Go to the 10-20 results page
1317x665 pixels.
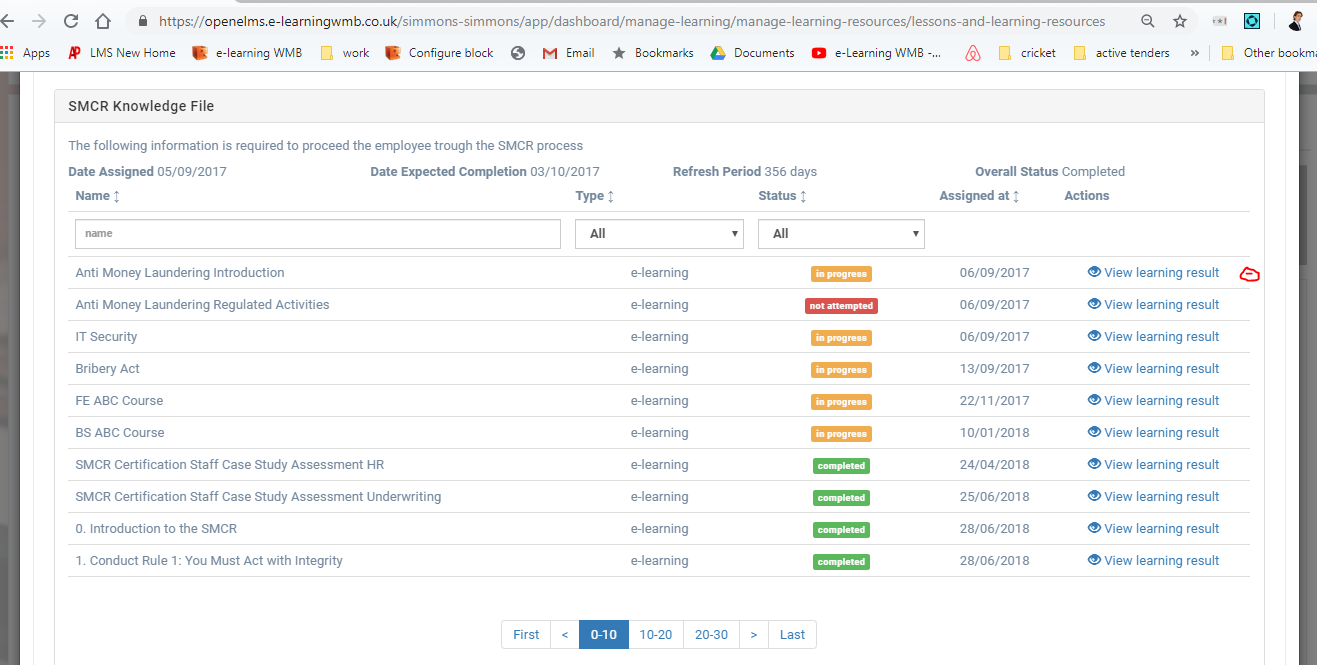656,634
